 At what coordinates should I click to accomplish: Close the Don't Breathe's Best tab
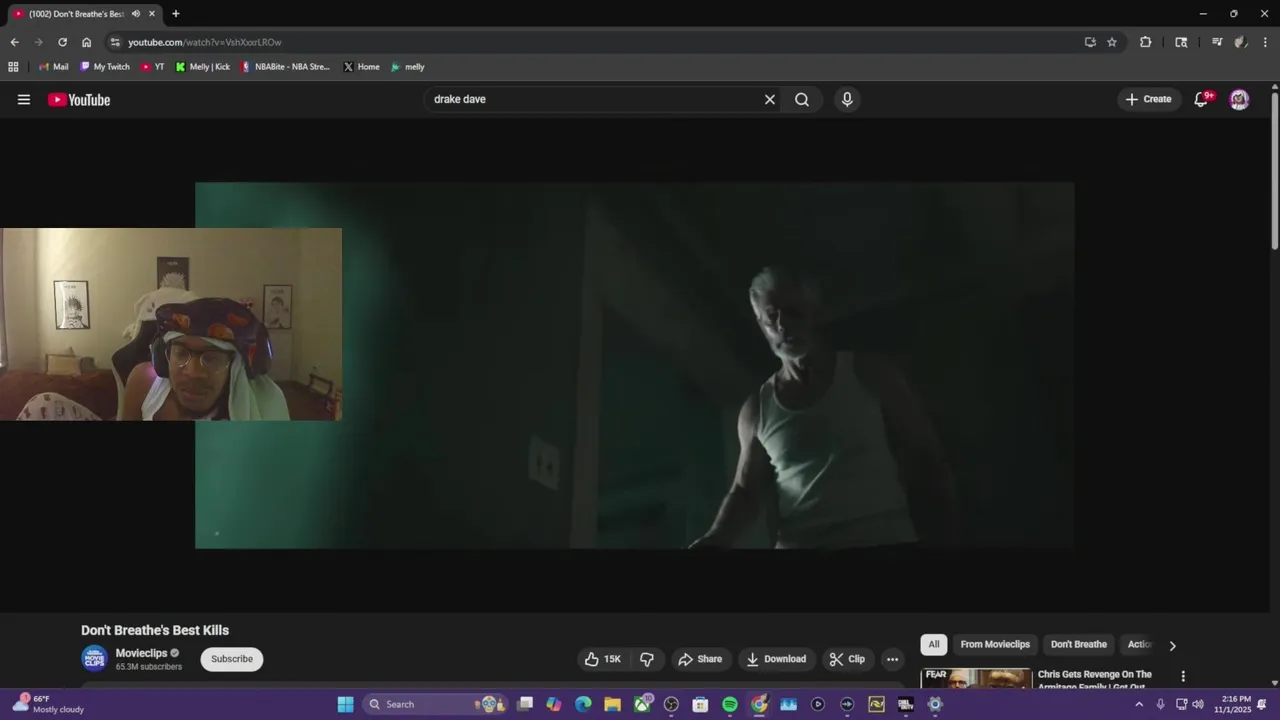(152, 14)
